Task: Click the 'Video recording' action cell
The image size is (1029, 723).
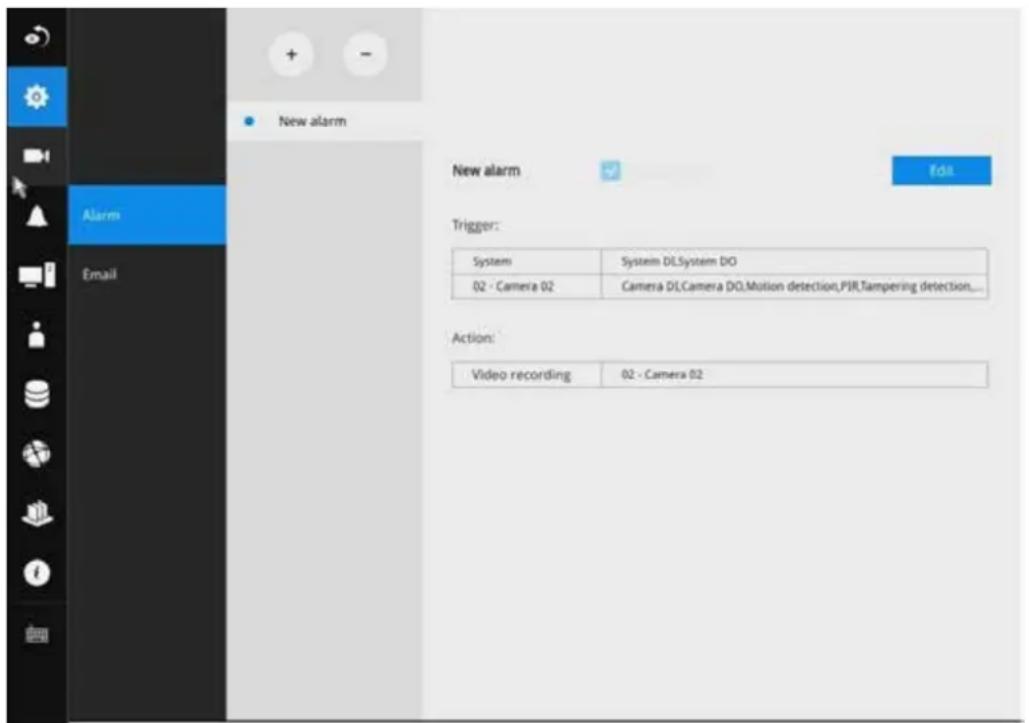Action: tap(526, 375)
